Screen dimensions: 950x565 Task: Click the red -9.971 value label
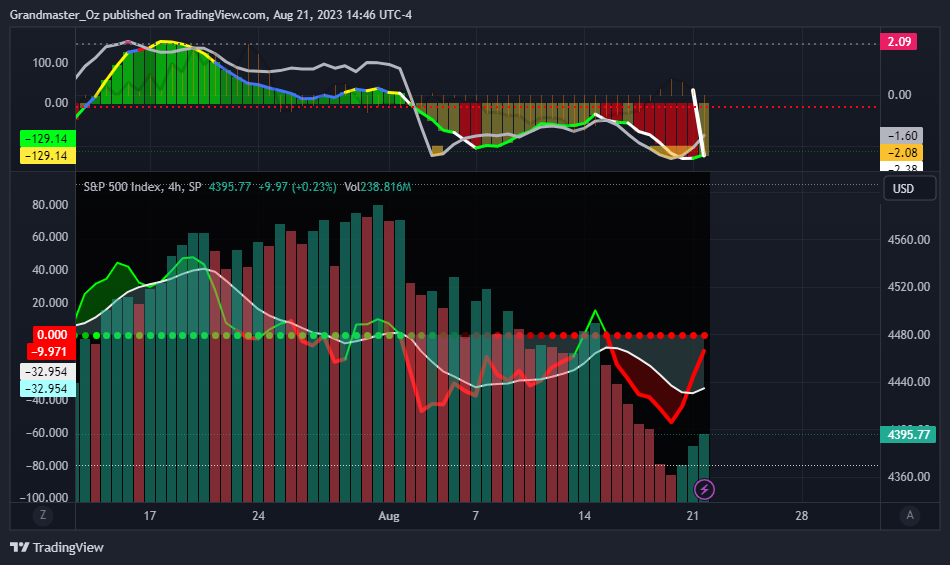point(51,352)
